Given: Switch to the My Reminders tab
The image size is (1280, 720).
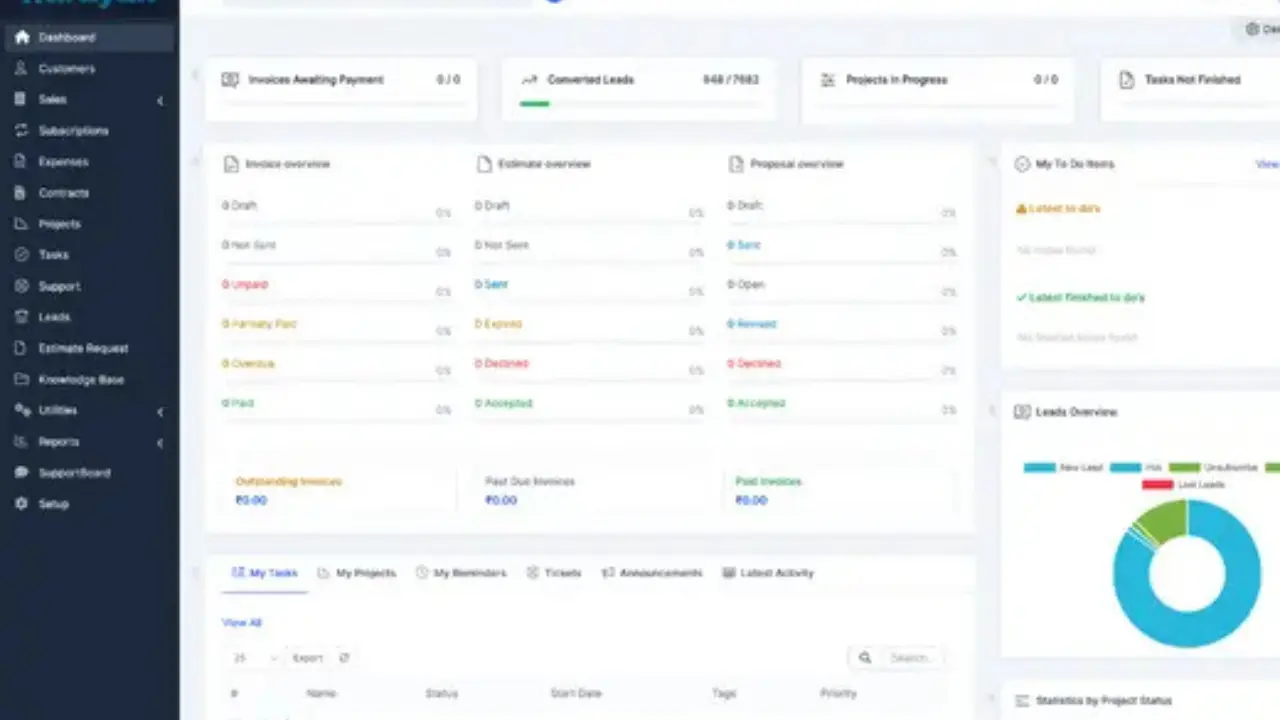Looking at the screenshot, I should 461,573.
